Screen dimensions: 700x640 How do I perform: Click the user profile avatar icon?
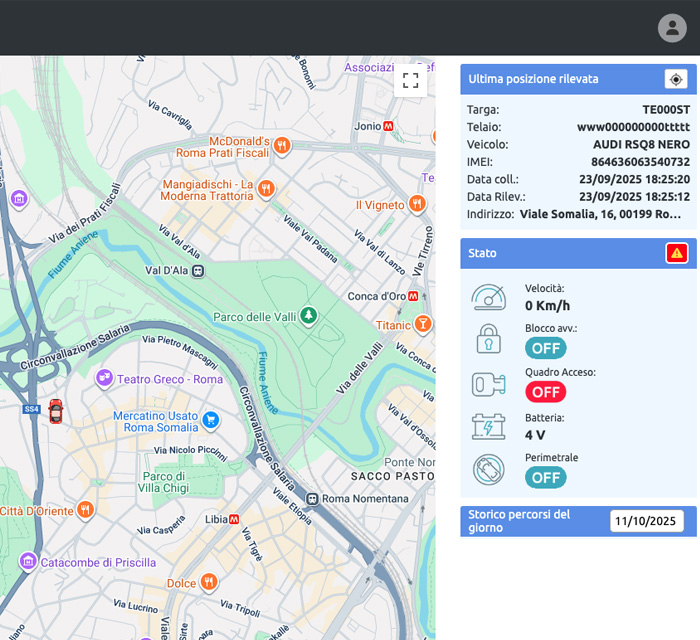672,28
